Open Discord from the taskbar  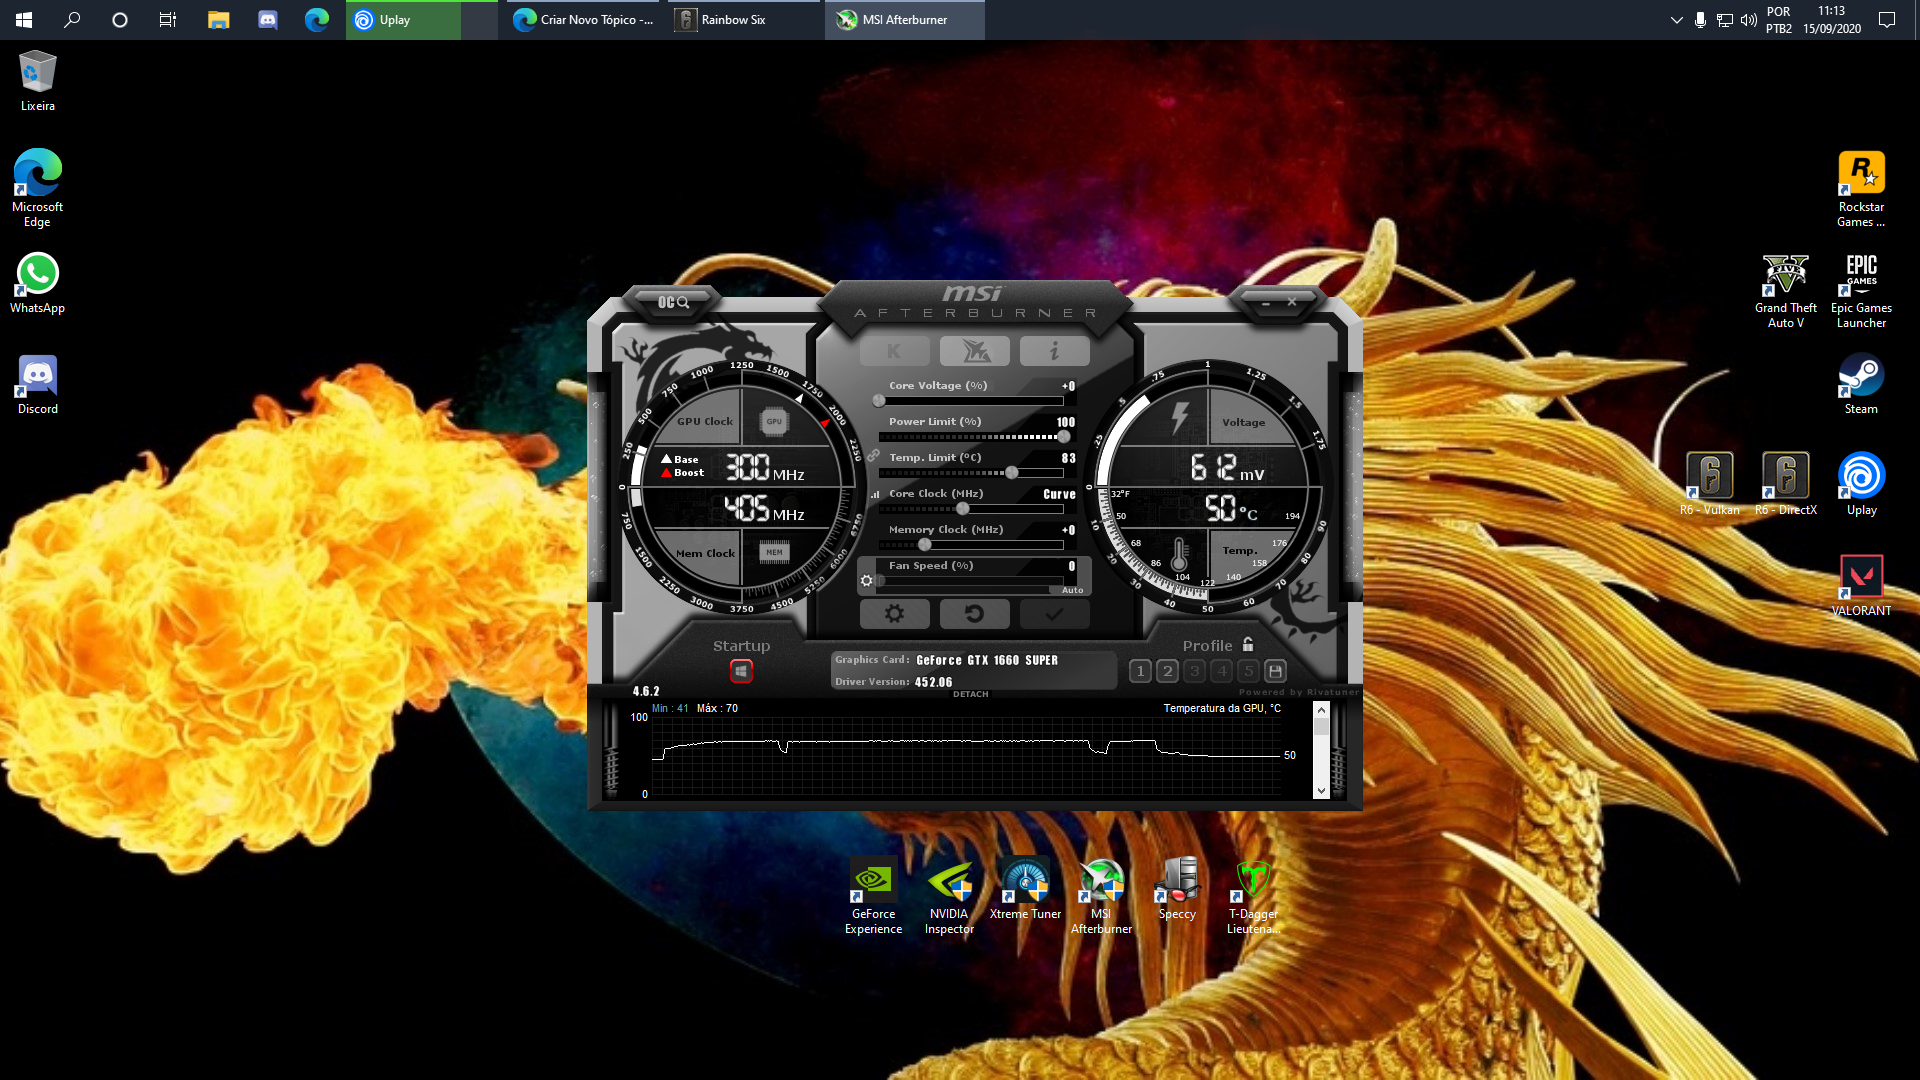pos(267,20)
